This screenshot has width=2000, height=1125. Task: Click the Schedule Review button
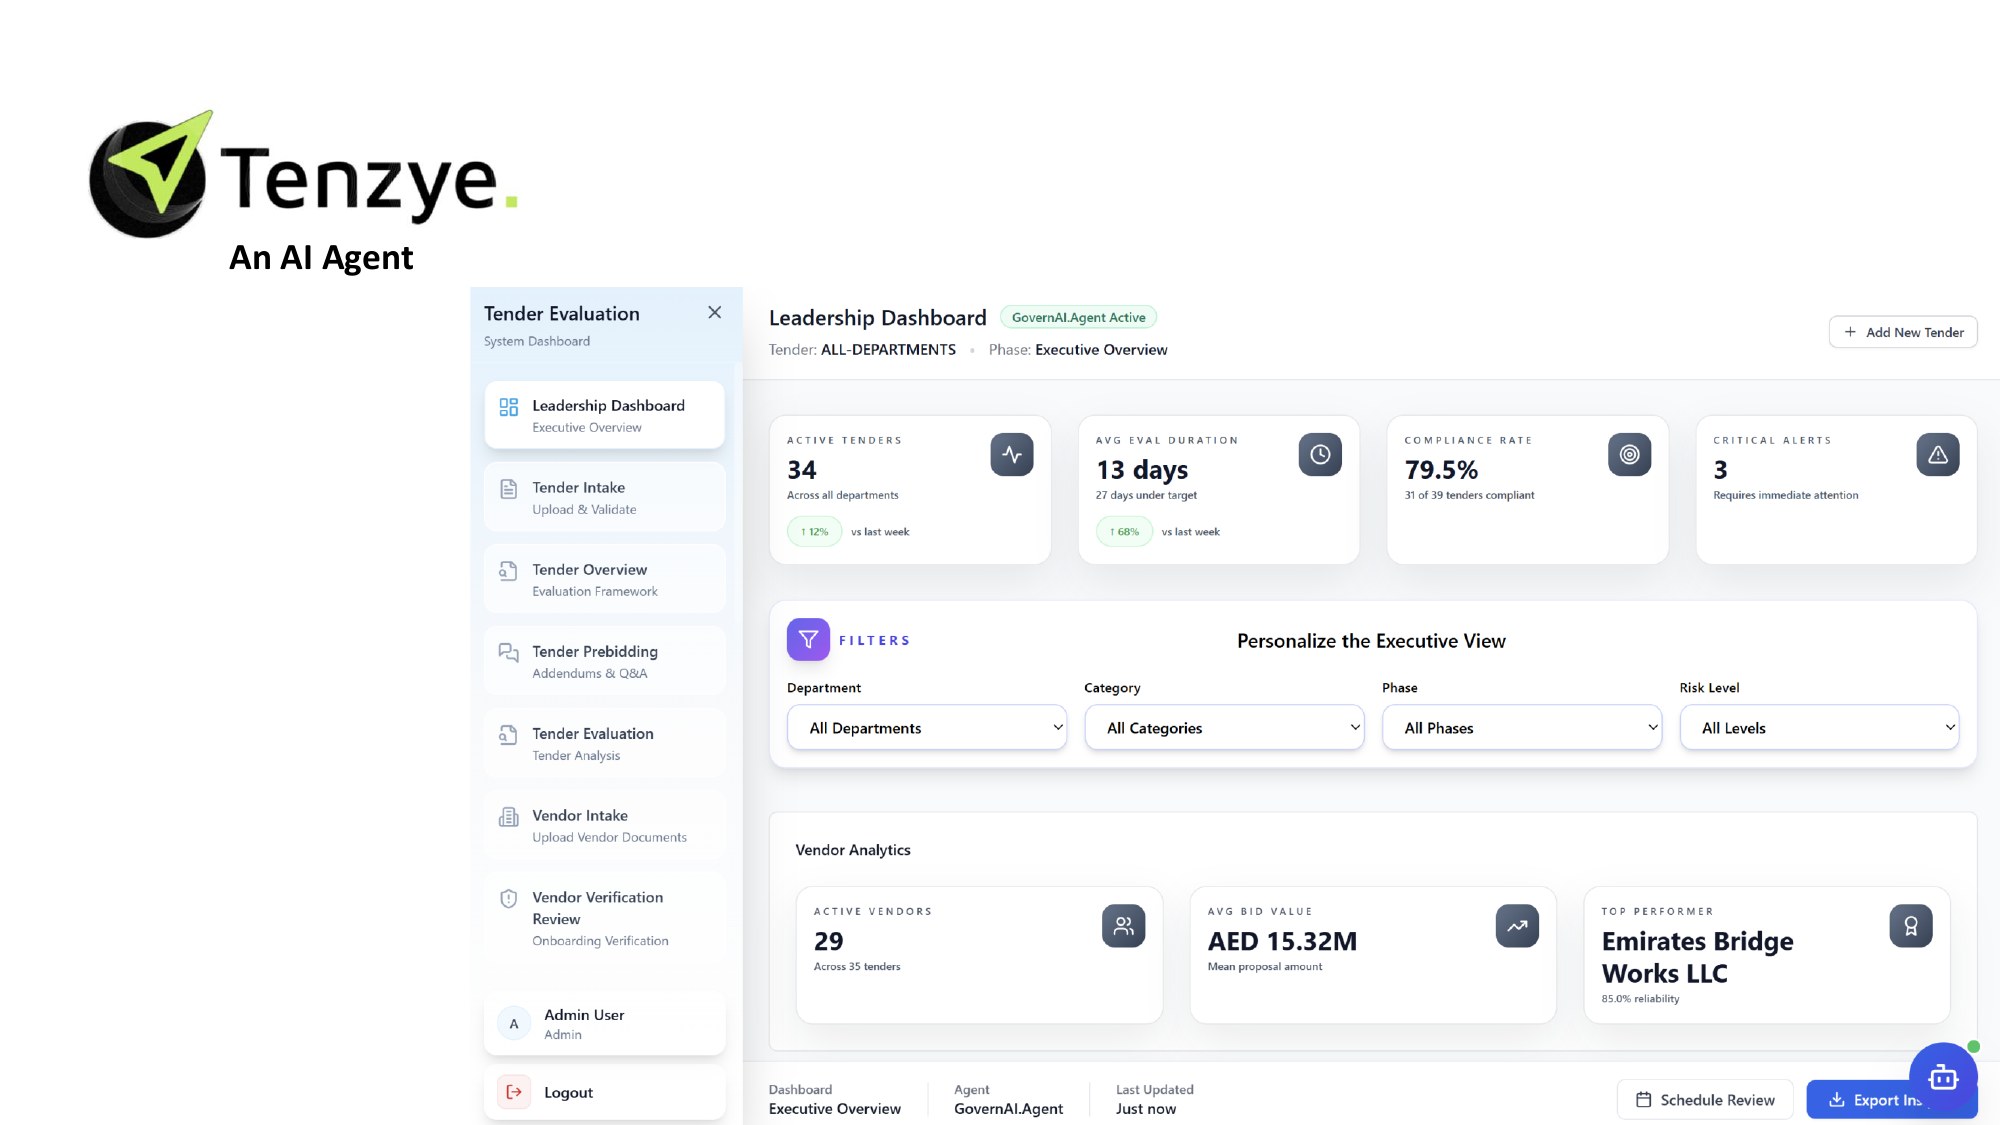1705,1100
